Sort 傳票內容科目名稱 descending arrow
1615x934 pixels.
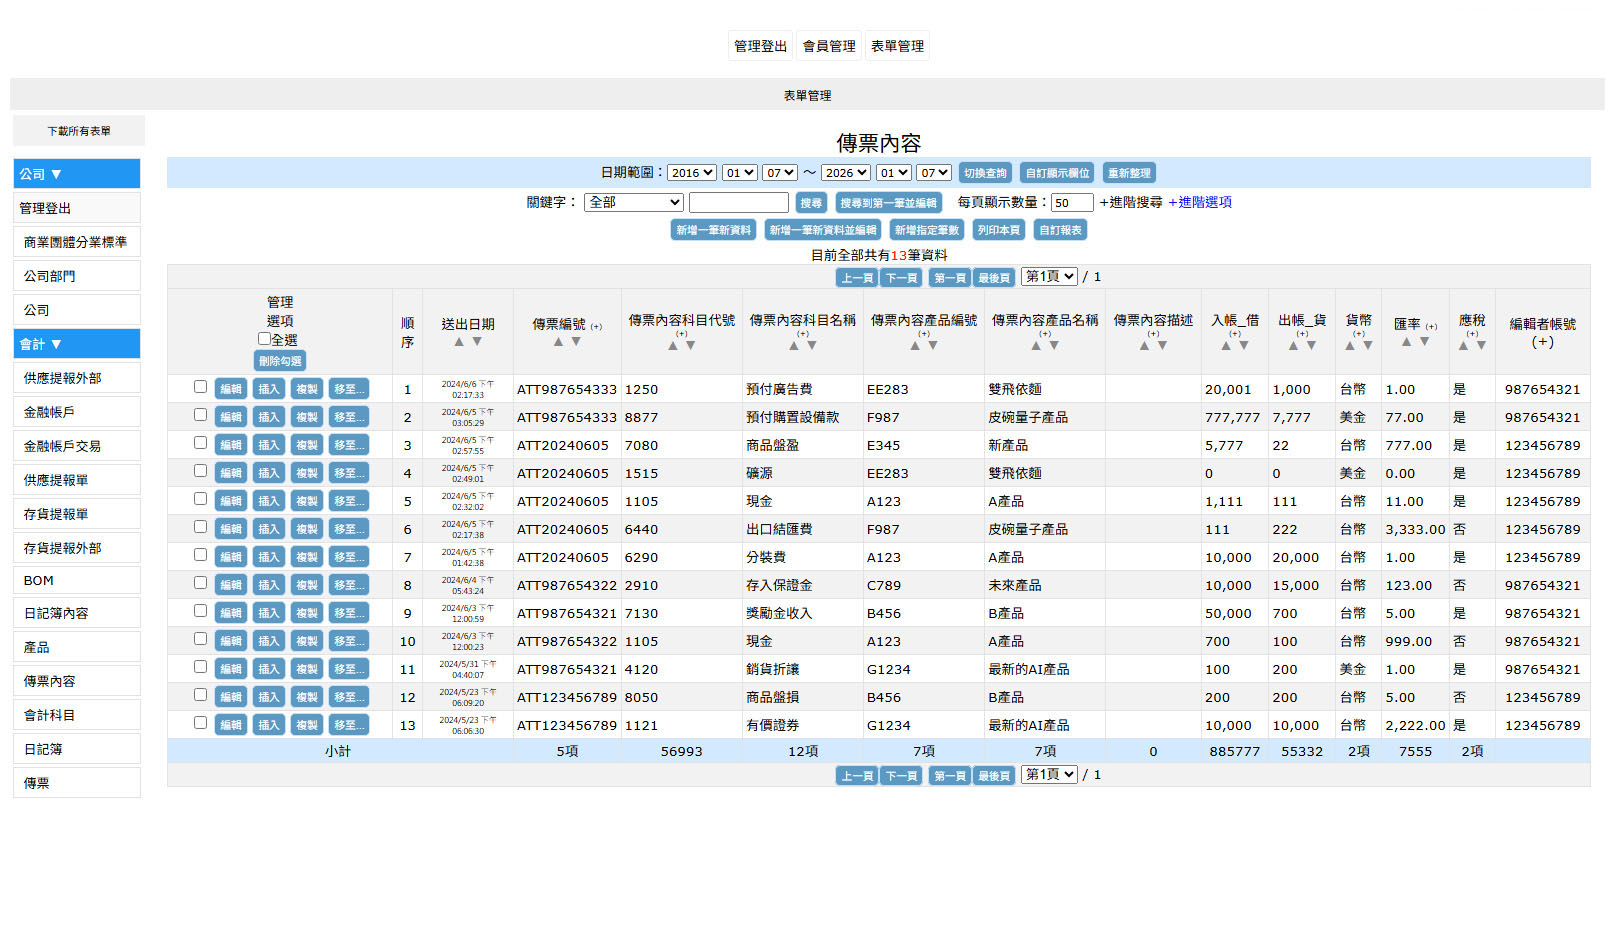(812, 346)
